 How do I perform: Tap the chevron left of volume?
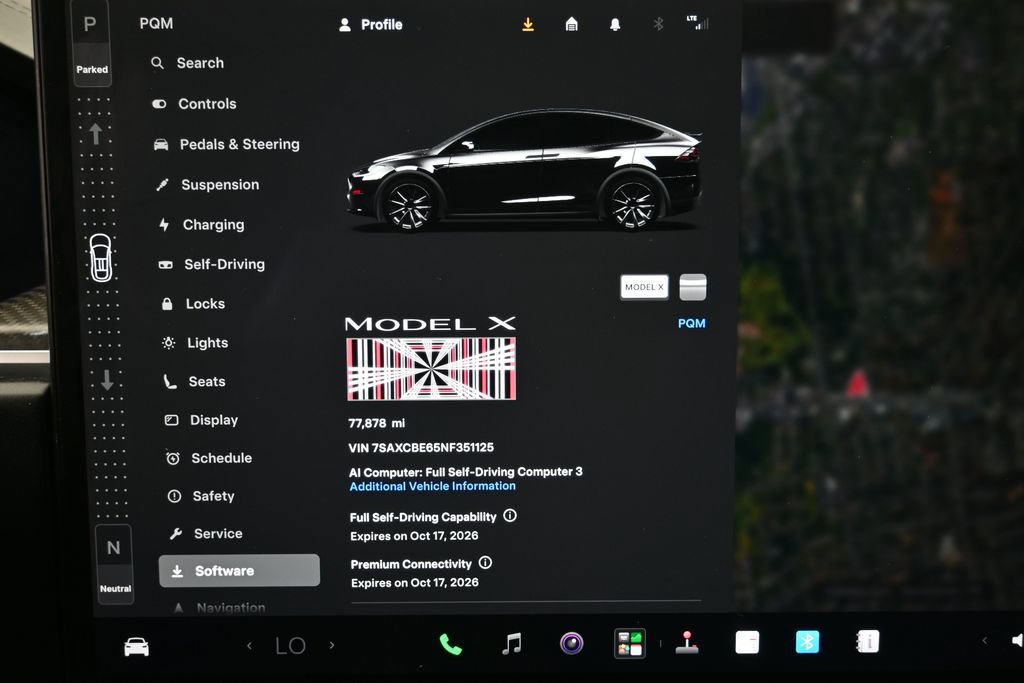point(984,641)
